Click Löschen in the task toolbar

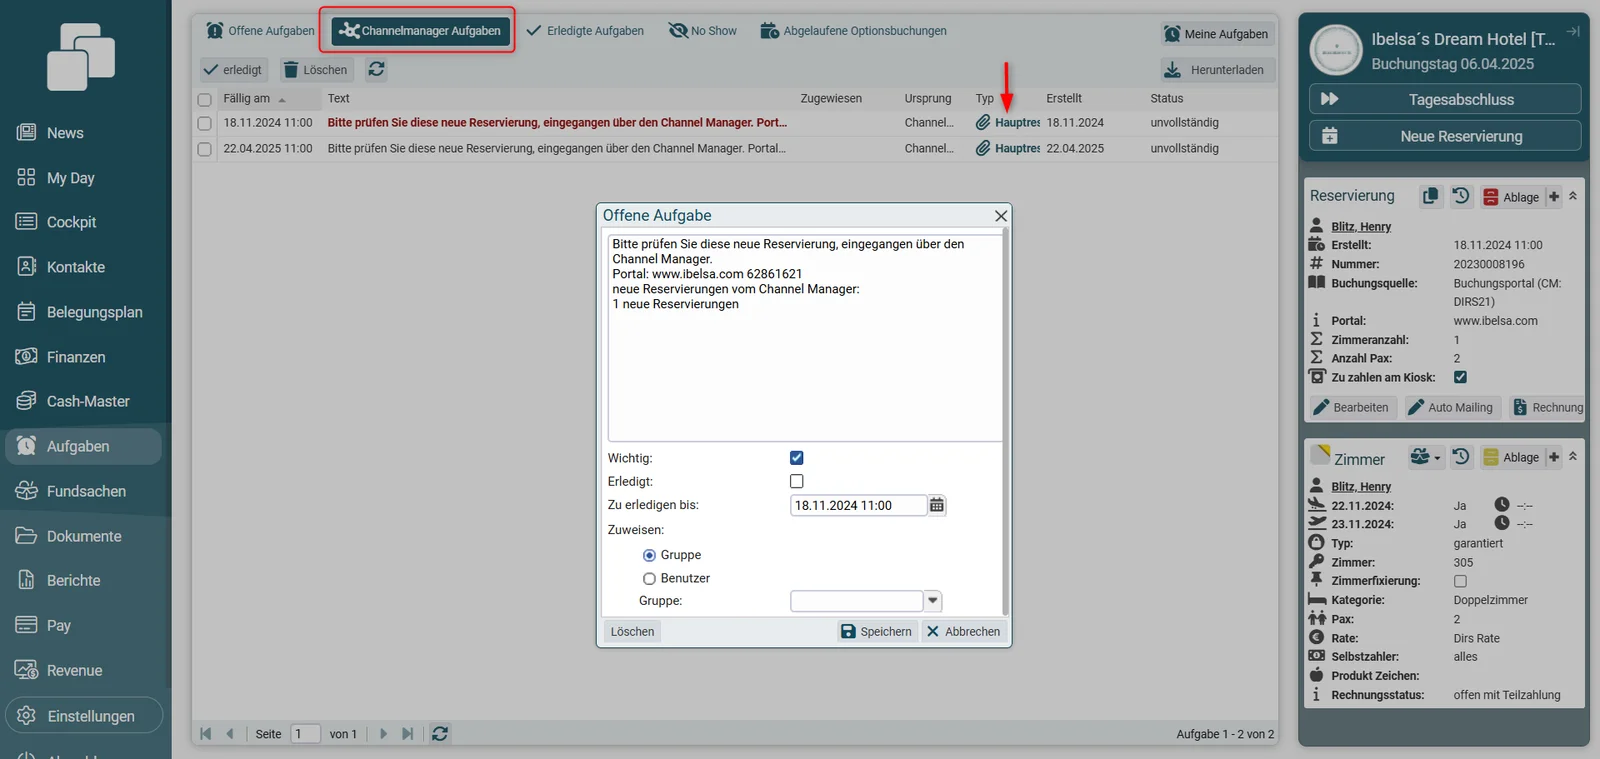[x=315, y=70]
